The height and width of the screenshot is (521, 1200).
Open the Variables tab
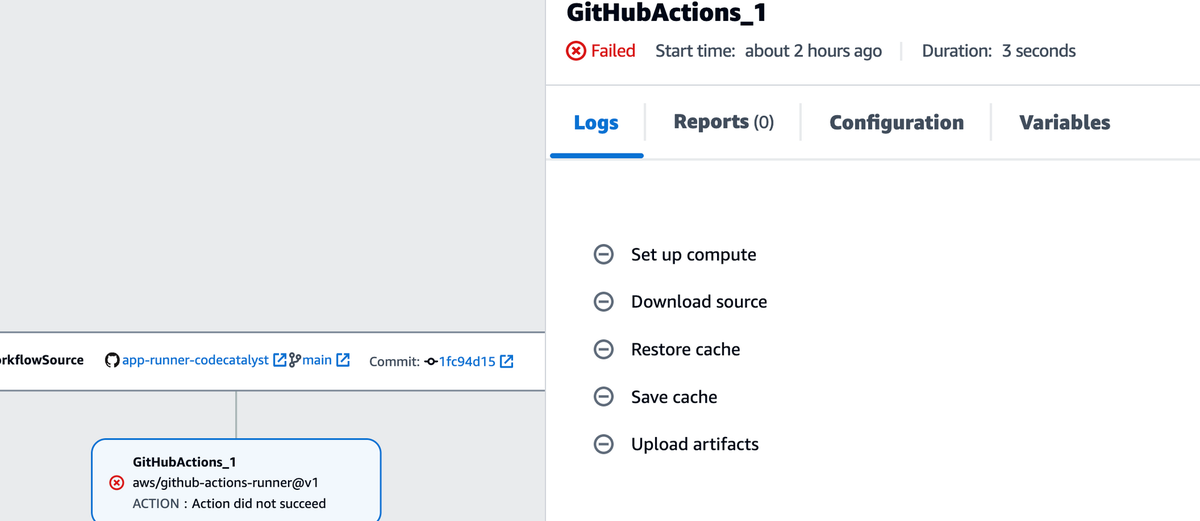[1064, 123]
